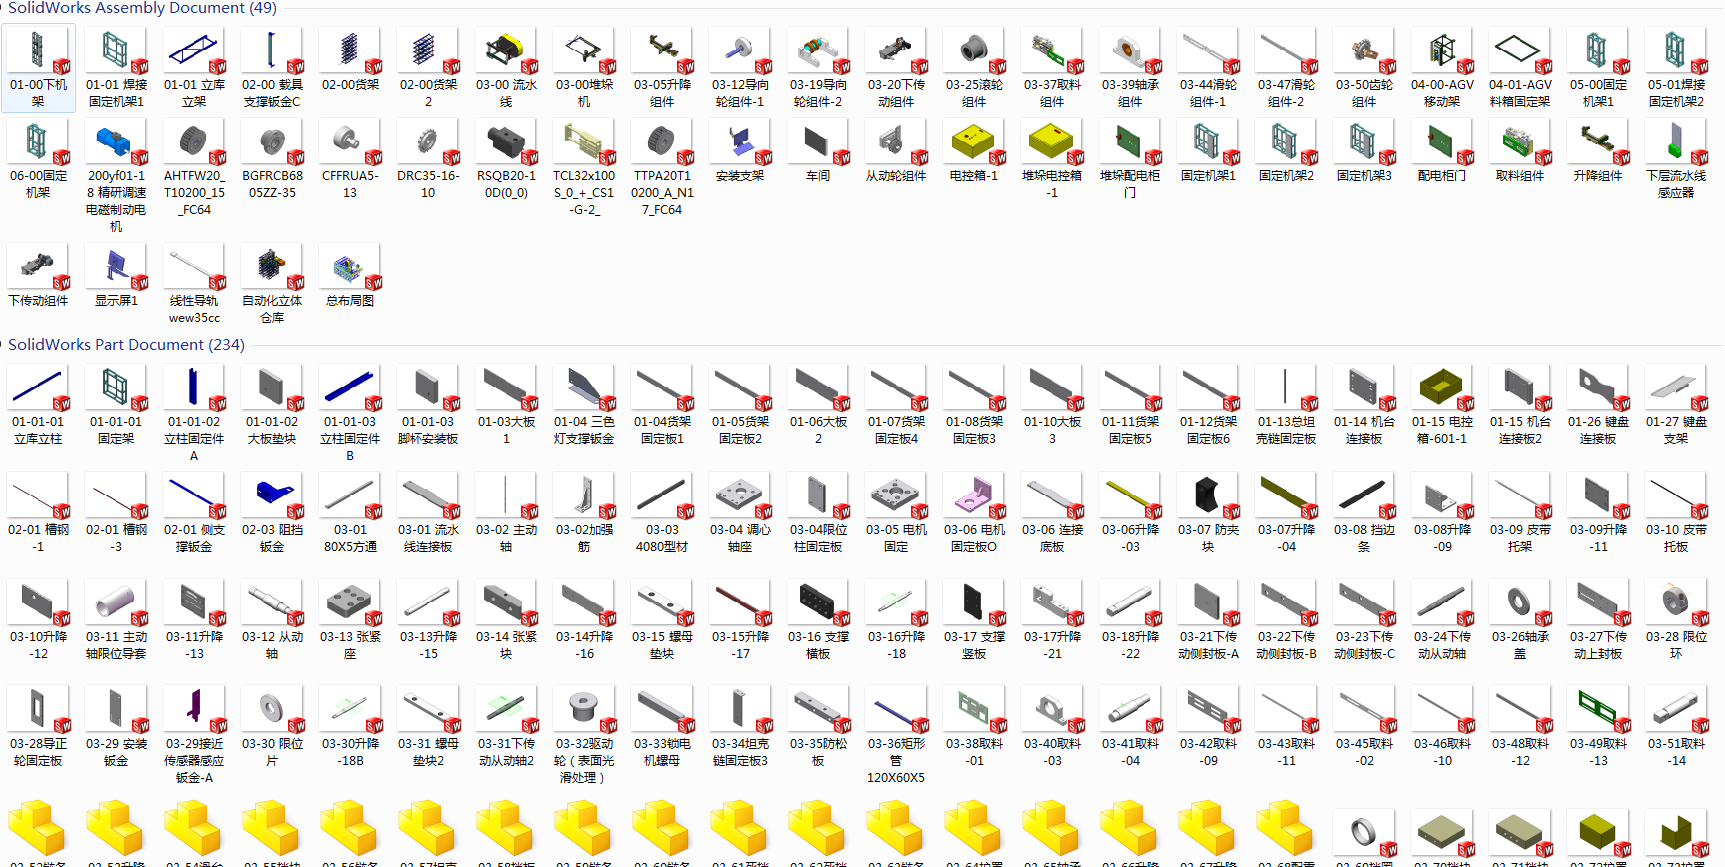1725x867 pixels.
Task: Click the file name TTPA20T10200_A_N17_FC64
Action: tap(662, 193)
